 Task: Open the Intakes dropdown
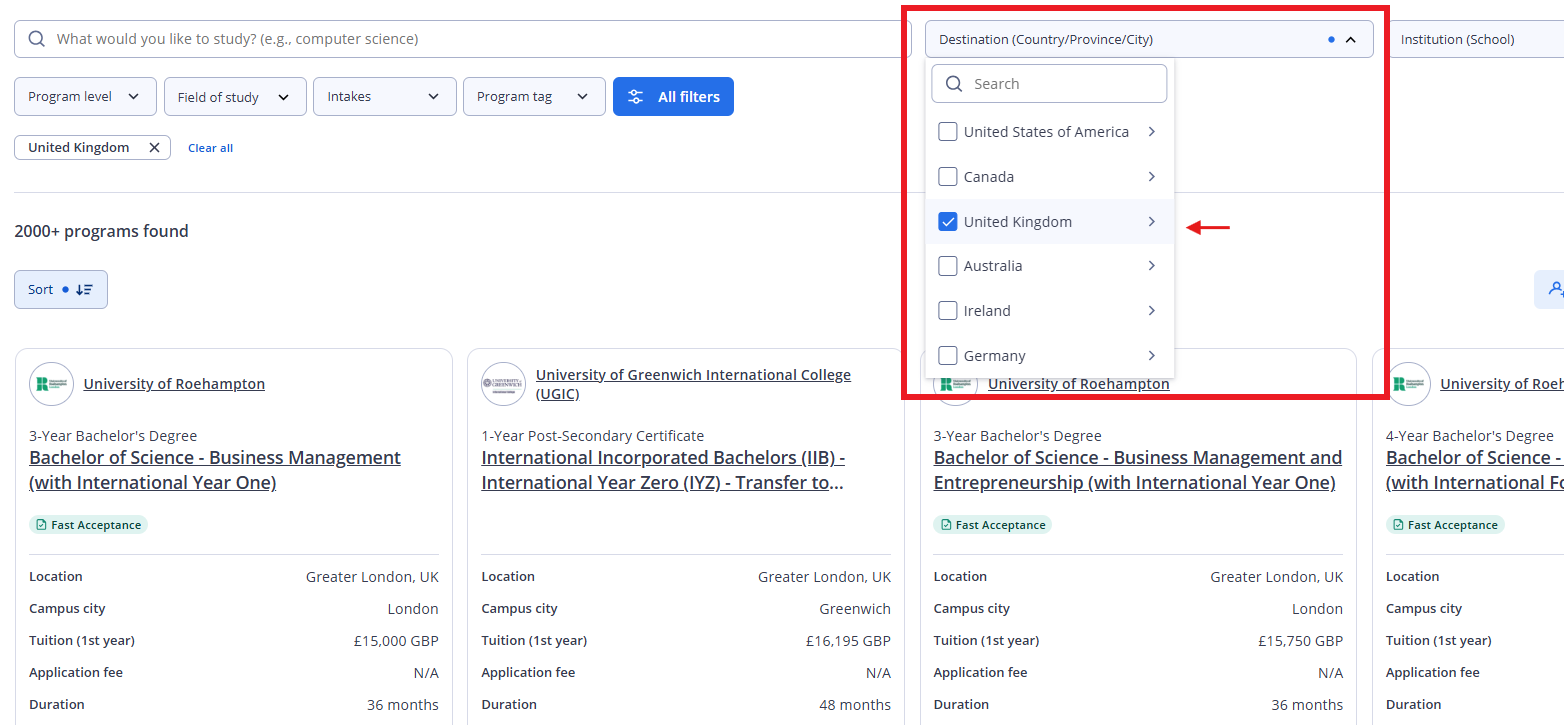tap(385, 97)
